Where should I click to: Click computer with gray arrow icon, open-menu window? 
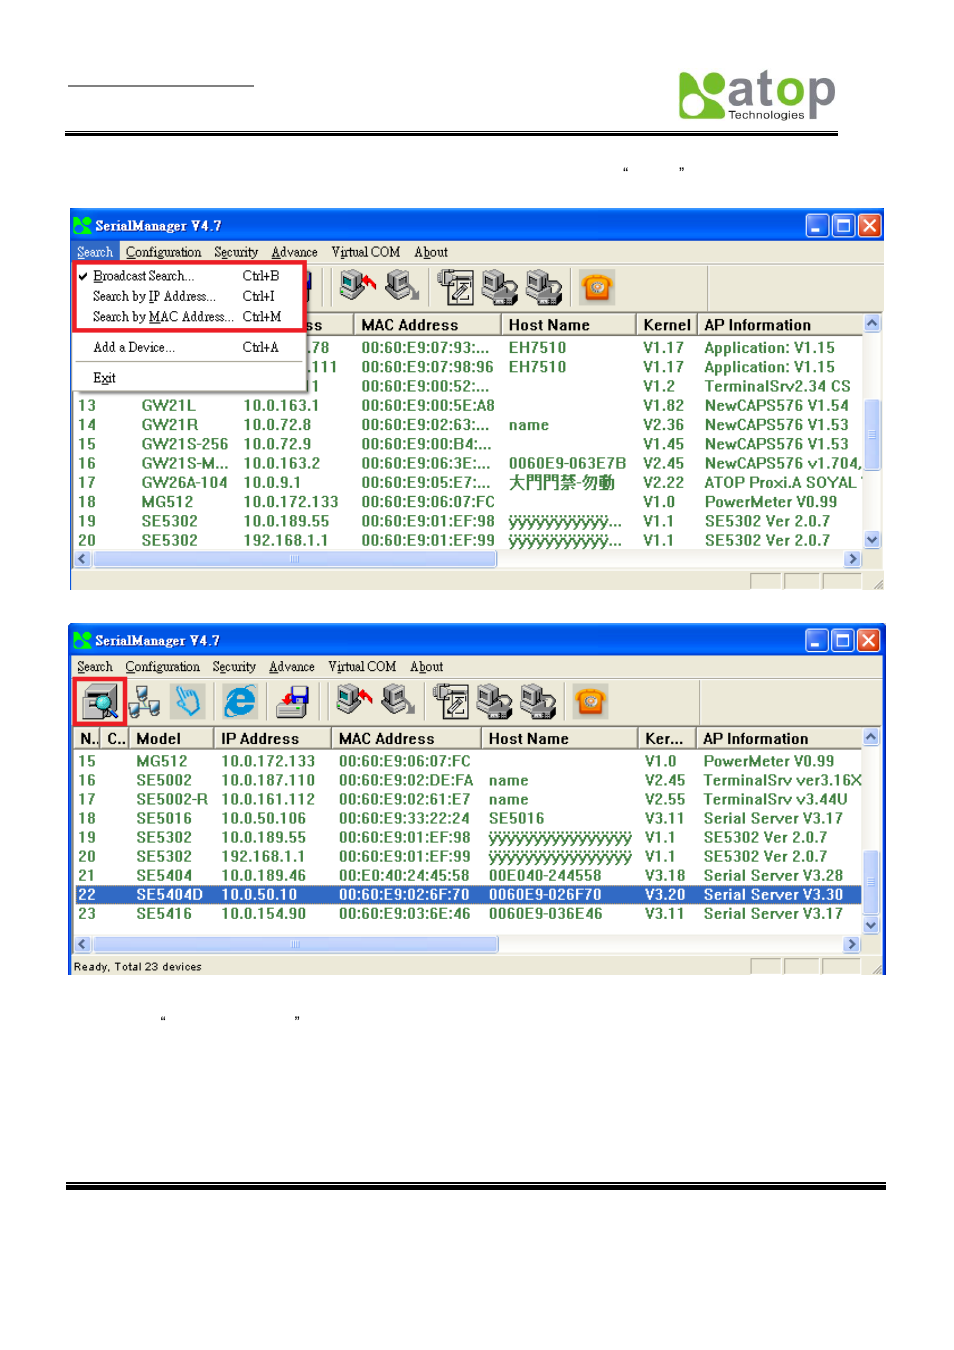[x=402, y=286]
